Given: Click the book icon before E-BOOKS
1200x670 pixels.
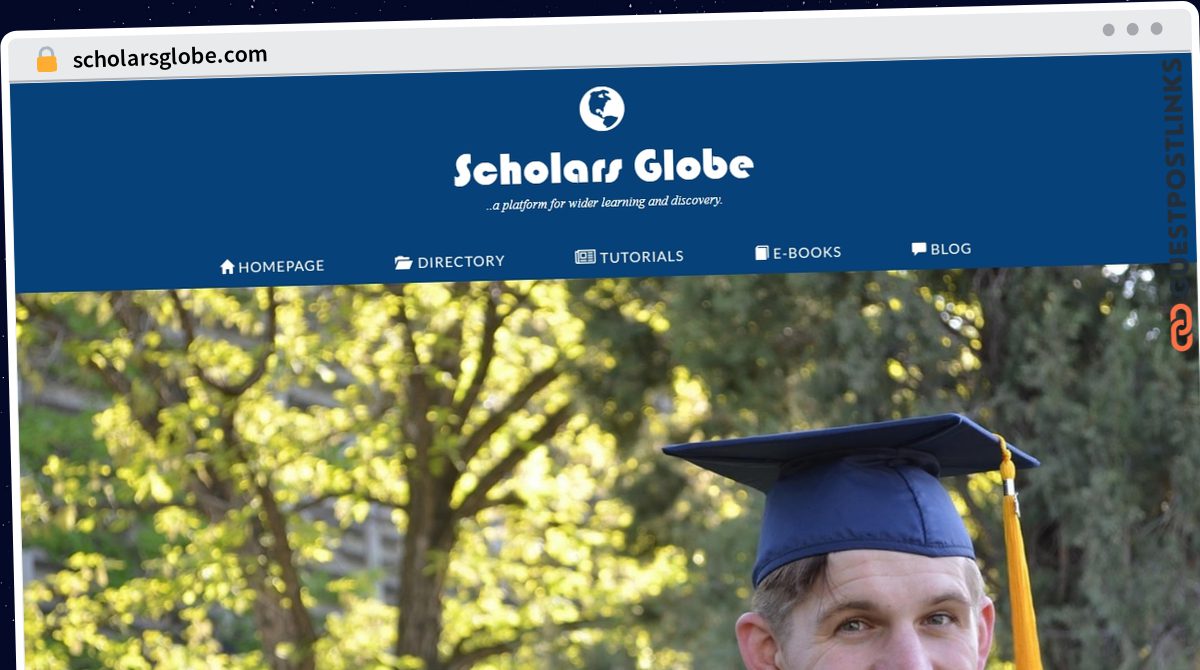Looking at the screenshot, I should point(761,253).
